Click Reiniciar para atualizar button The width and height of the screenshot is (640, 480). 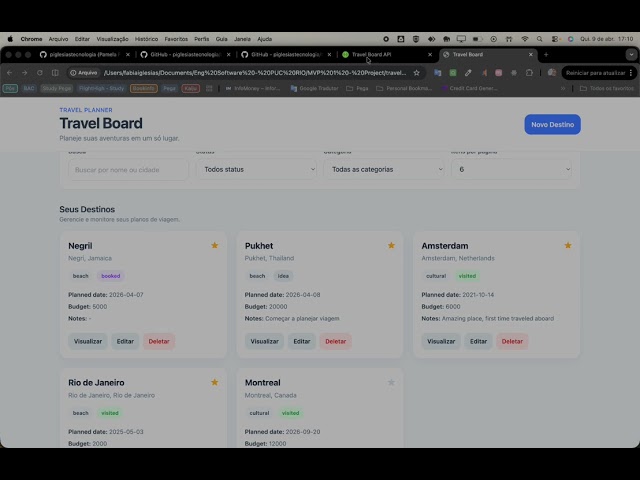596,73
